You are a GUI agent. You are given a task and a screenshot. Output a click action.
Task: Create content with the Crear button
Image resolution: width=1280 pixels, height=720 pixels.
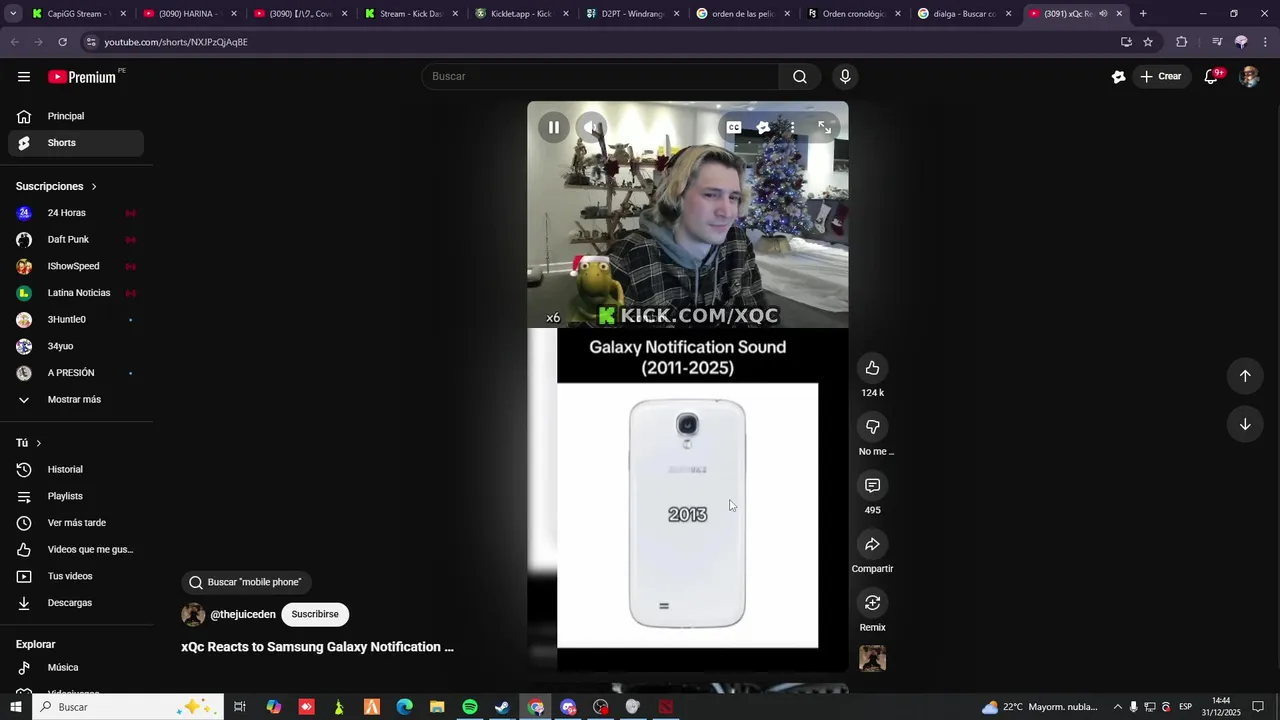pos(1160,77)
